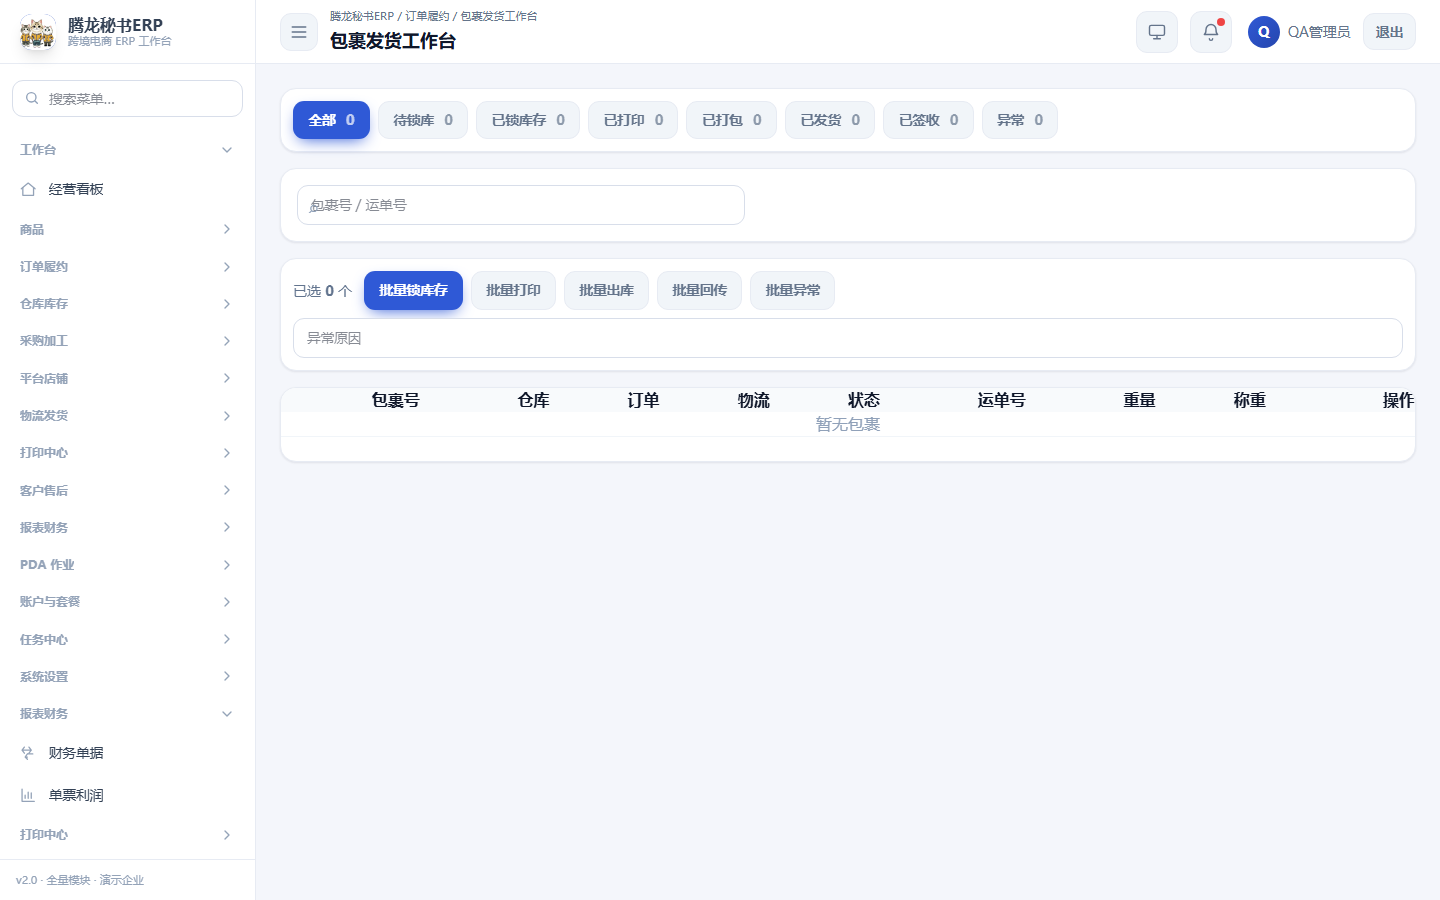The width and height of the screenshot is (1440, 900).
Task: Click the chart icon next to 单票利润
Action: [28, 795]
